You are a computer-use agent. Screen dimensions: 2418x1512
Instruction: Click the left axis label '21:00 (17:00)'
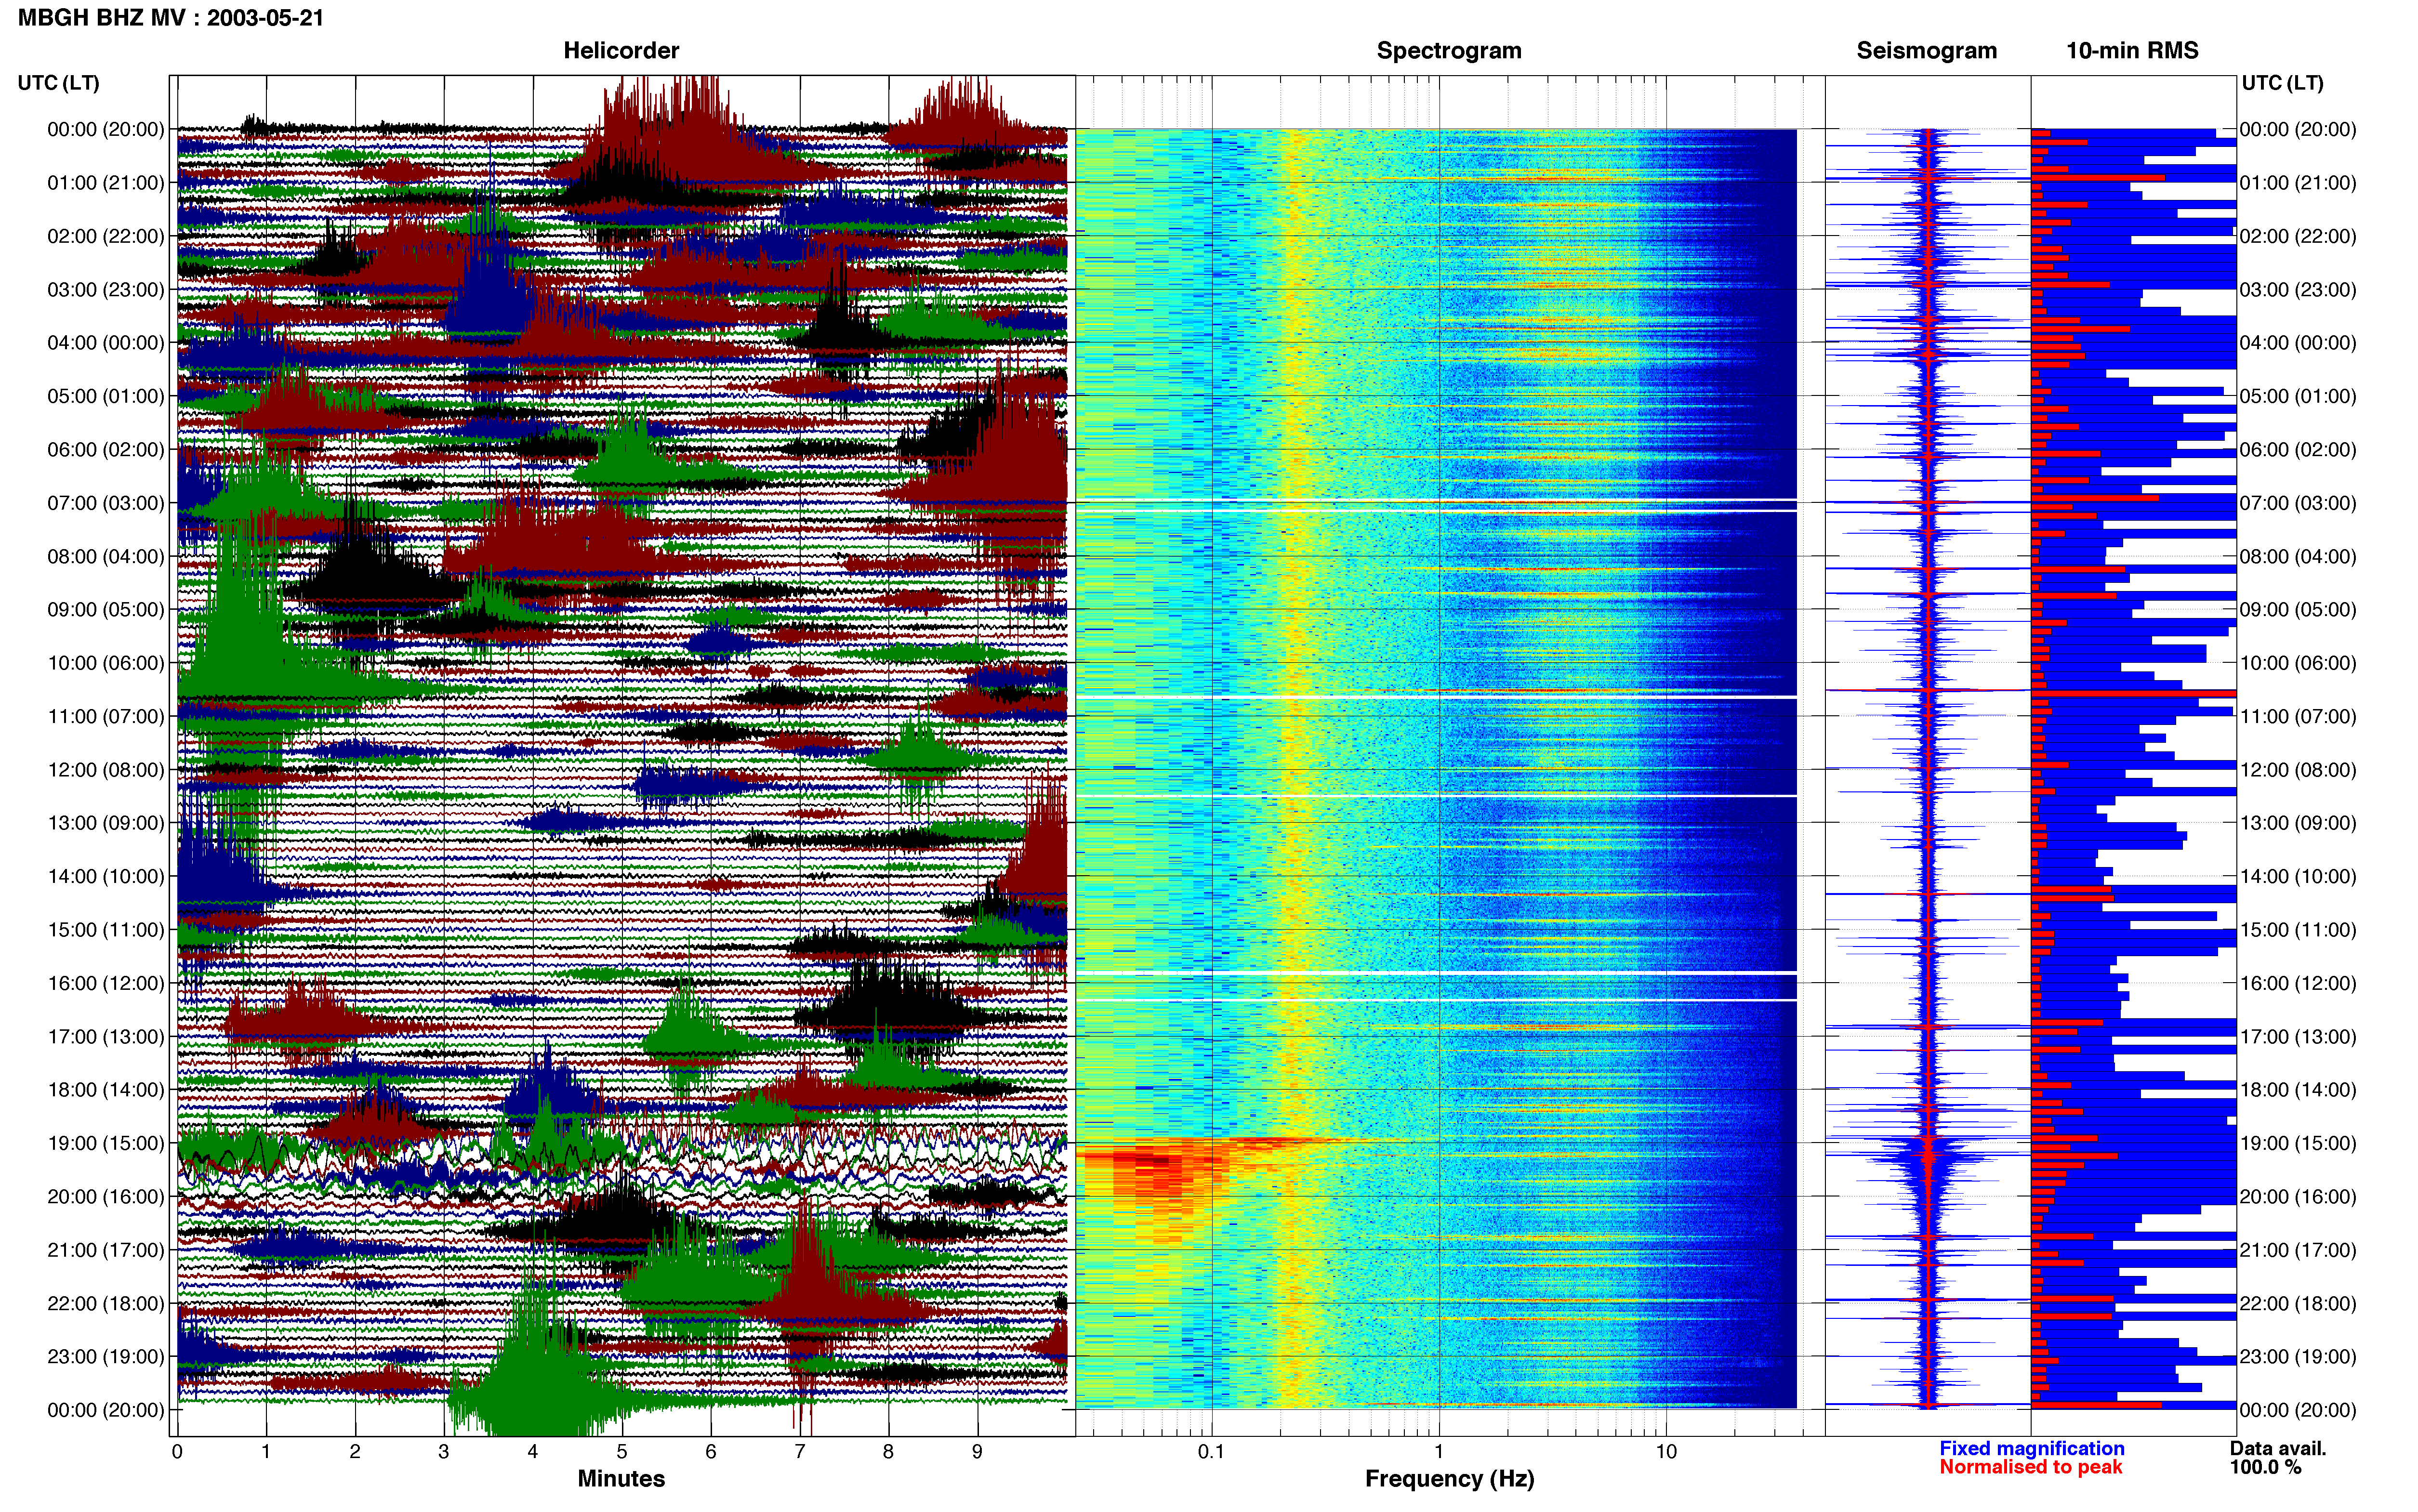(105, 1250)
